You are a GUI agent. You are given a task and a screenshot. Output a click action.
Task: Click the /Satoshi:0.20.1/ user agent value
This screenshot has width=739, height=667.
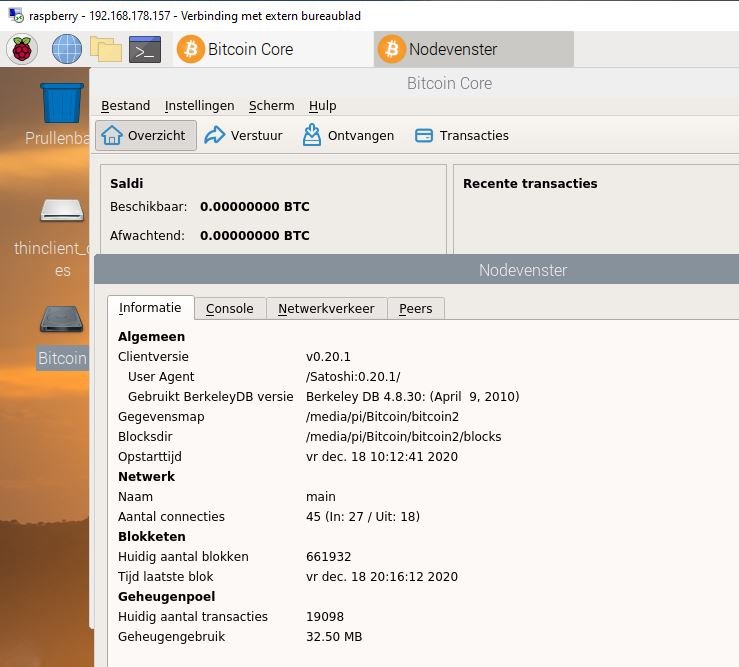point(353,377)
